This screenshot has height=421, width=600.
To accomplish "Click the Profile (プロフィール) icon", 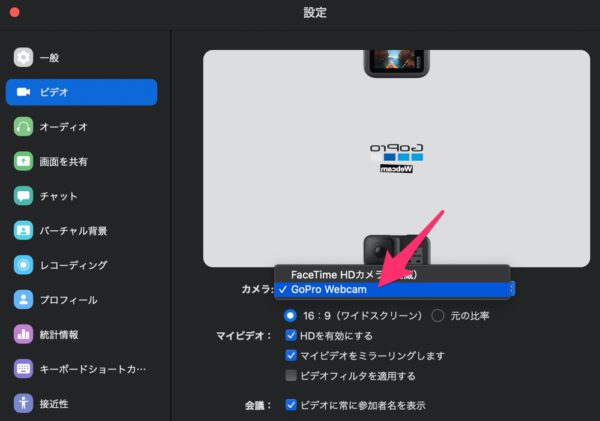I will (x=23, y=300).
